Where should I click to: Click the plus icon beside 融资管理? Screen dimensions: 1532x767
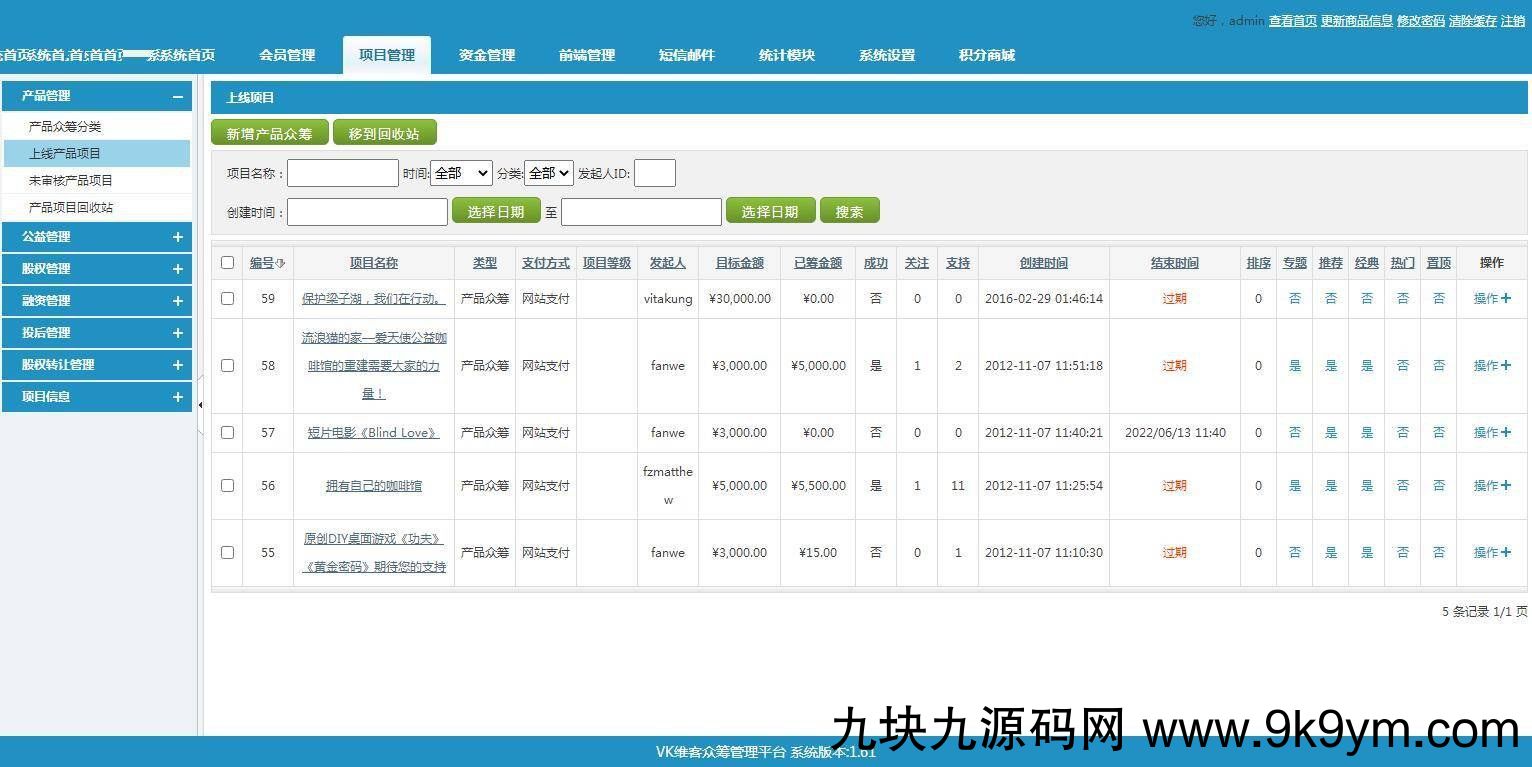[177, 301]
